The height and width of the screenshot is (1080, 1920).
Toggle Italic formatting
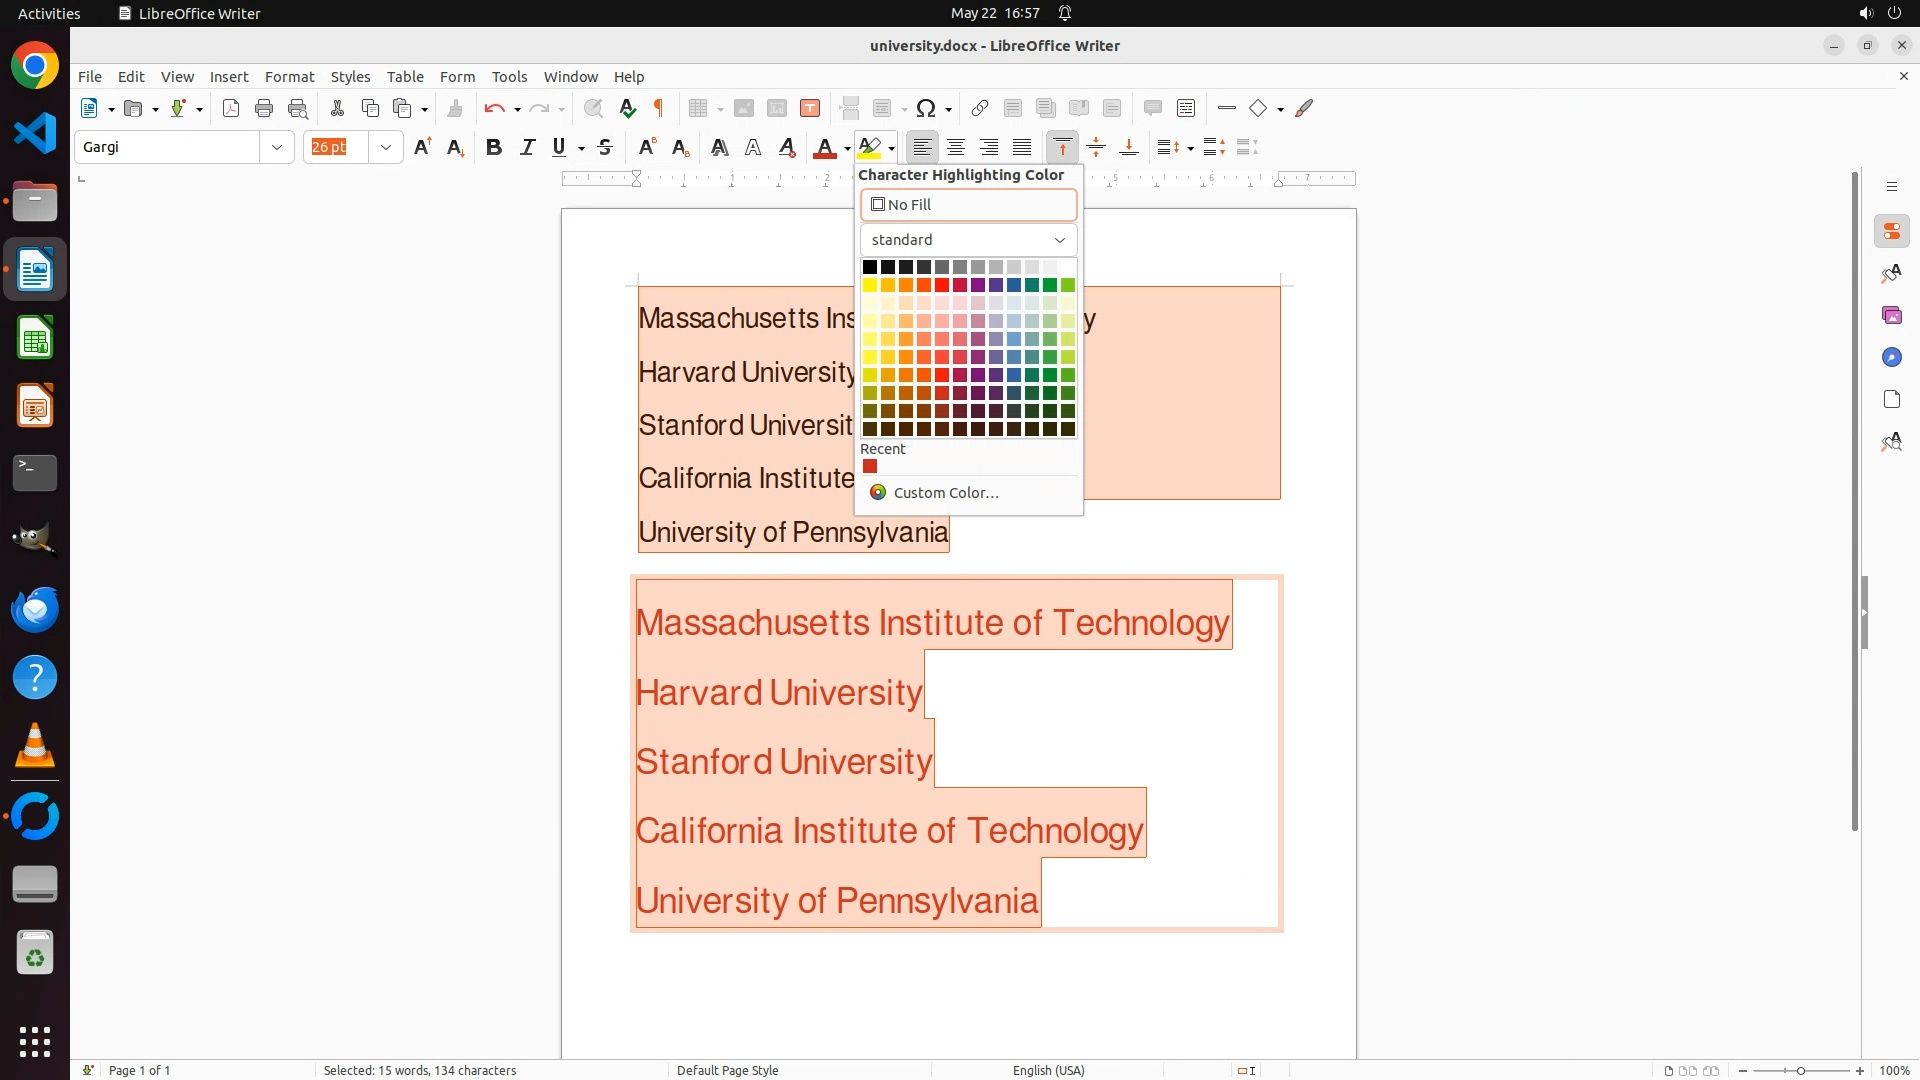click(527, 148)
